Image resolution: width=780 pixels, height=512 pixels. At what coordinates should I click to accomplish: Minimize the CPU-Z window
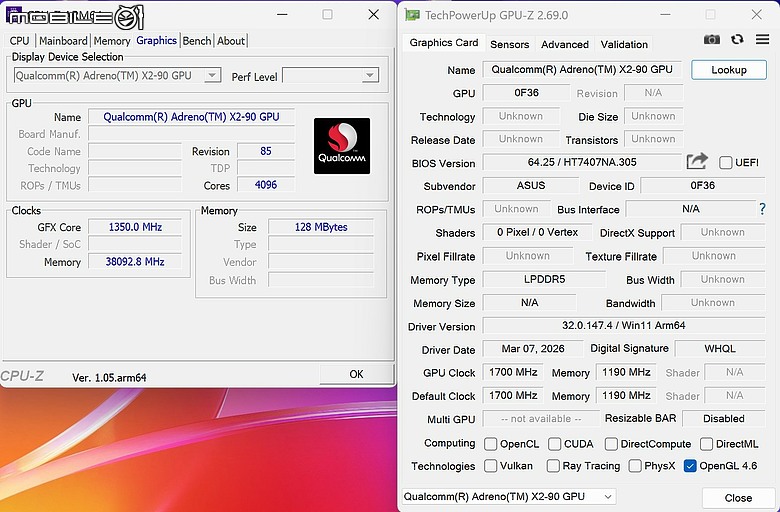tap(282, 14)
